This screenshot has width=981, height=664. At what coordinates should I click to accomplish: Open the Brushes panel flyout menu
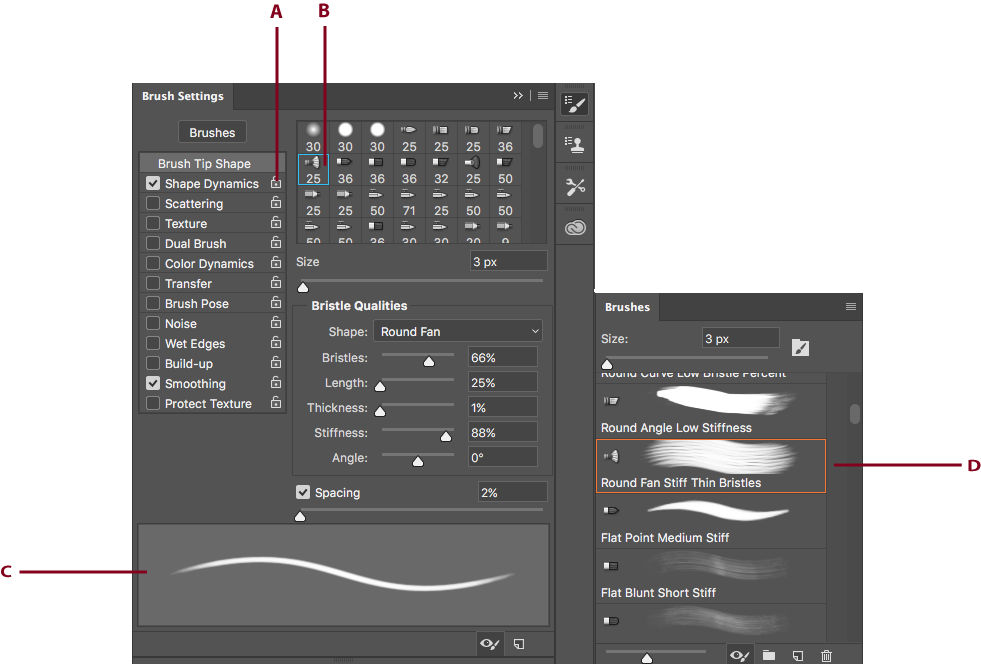(852, 307)
